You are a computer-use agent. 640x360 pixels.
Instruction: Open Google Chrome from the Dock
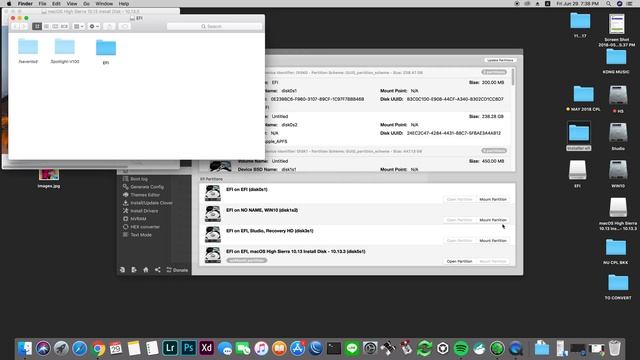tap(98, 348)
